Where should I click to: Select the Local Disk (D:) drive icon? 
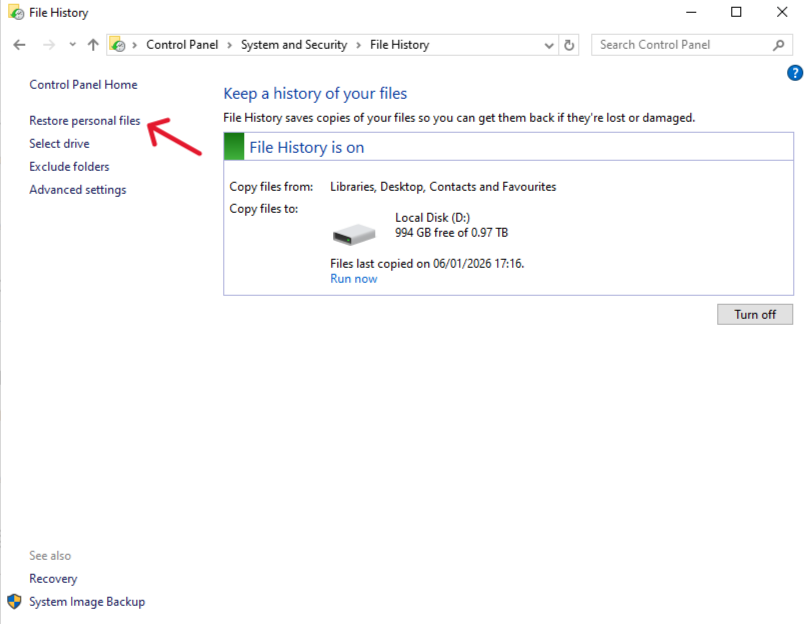point(353,232)
